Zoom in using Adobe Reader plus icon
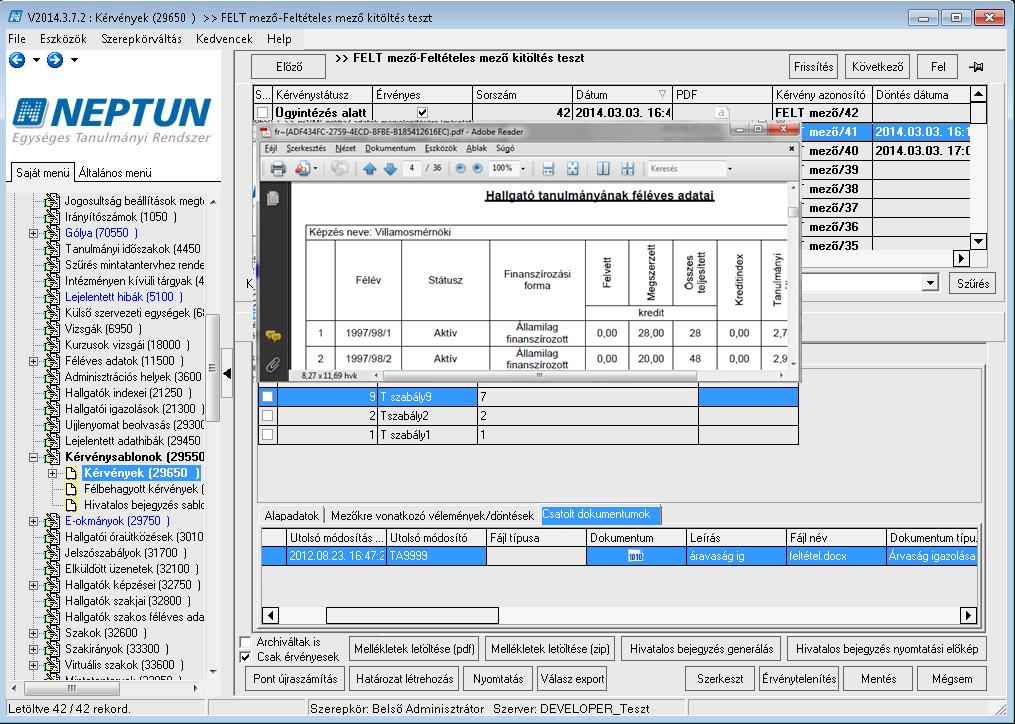The width and height of the screenshot is (1015, 724). pyautogui.click(x=477, y=168)
